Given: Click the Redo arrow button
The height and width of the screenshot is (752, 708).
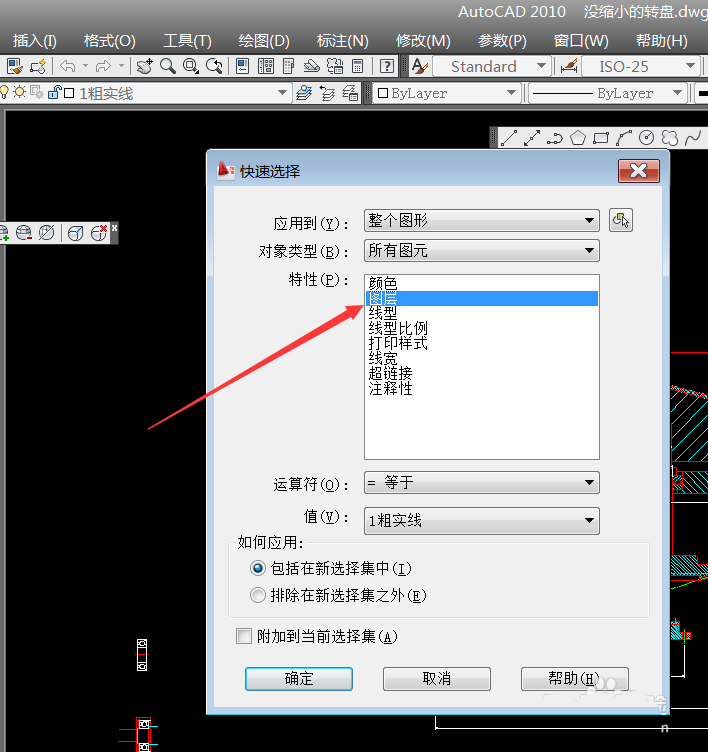Looking at the screenshot, I should (103, 66).
